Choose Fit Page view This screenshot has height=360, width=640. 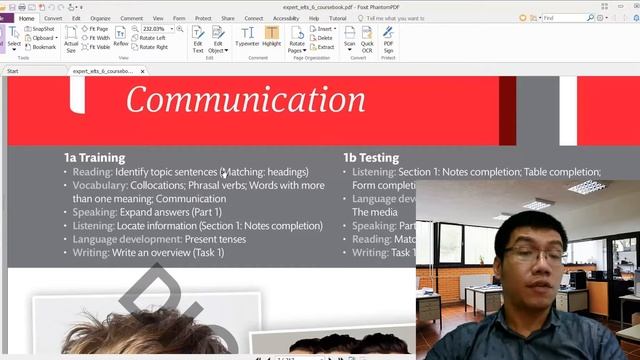click(95, 29)
